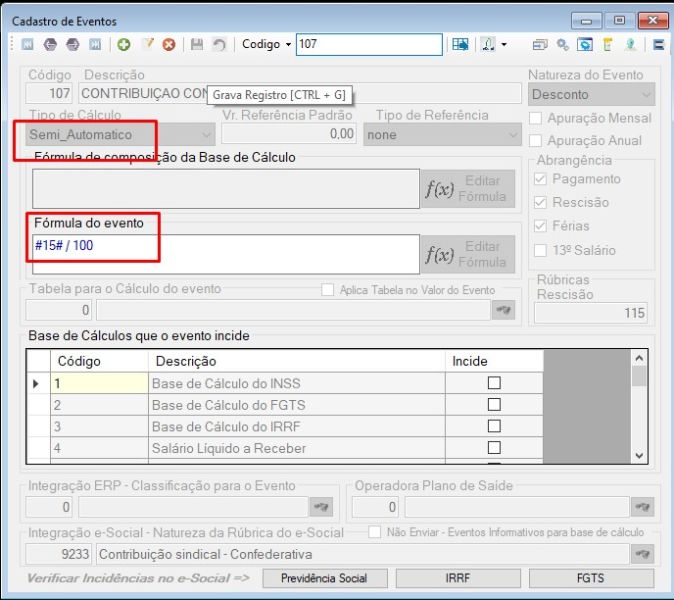This screenshot has height=600, width=674.
Task: Click the blue refresh window toolbar icon
Action: point(585,44)
